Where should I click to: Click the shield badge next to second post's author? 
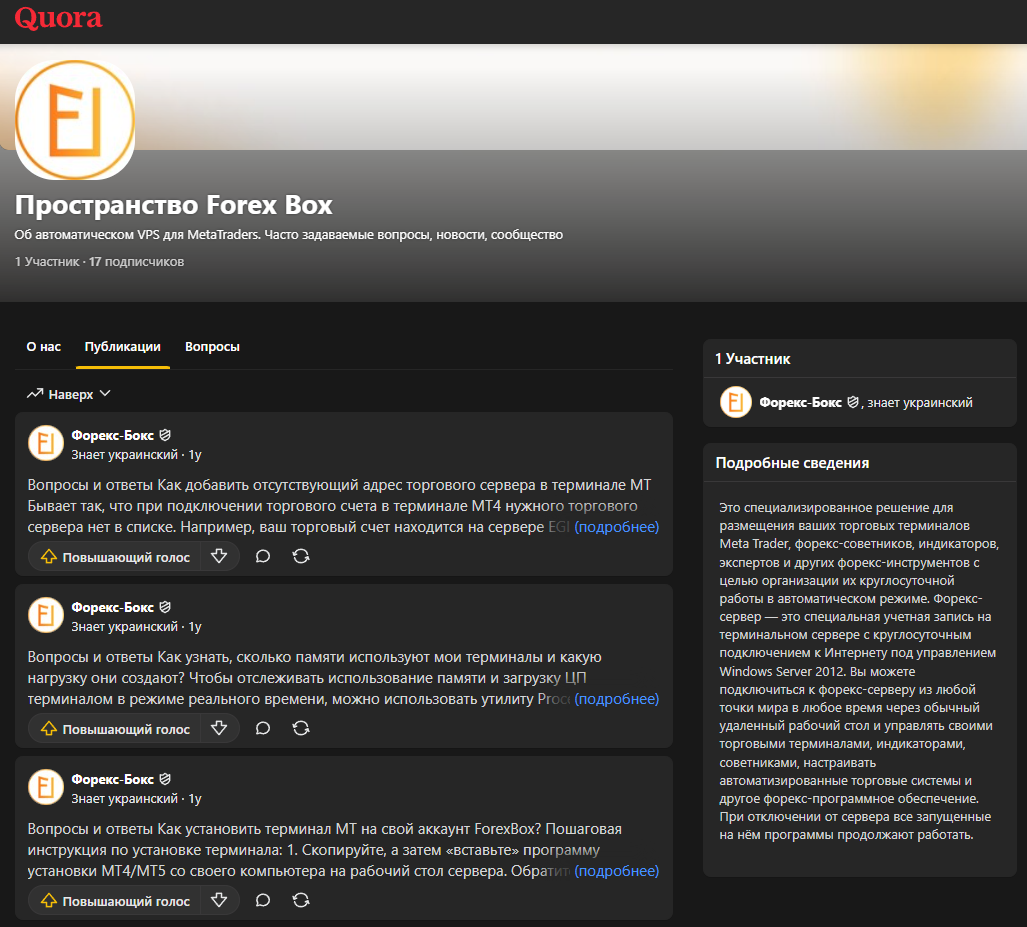click(x=165, y=607)
